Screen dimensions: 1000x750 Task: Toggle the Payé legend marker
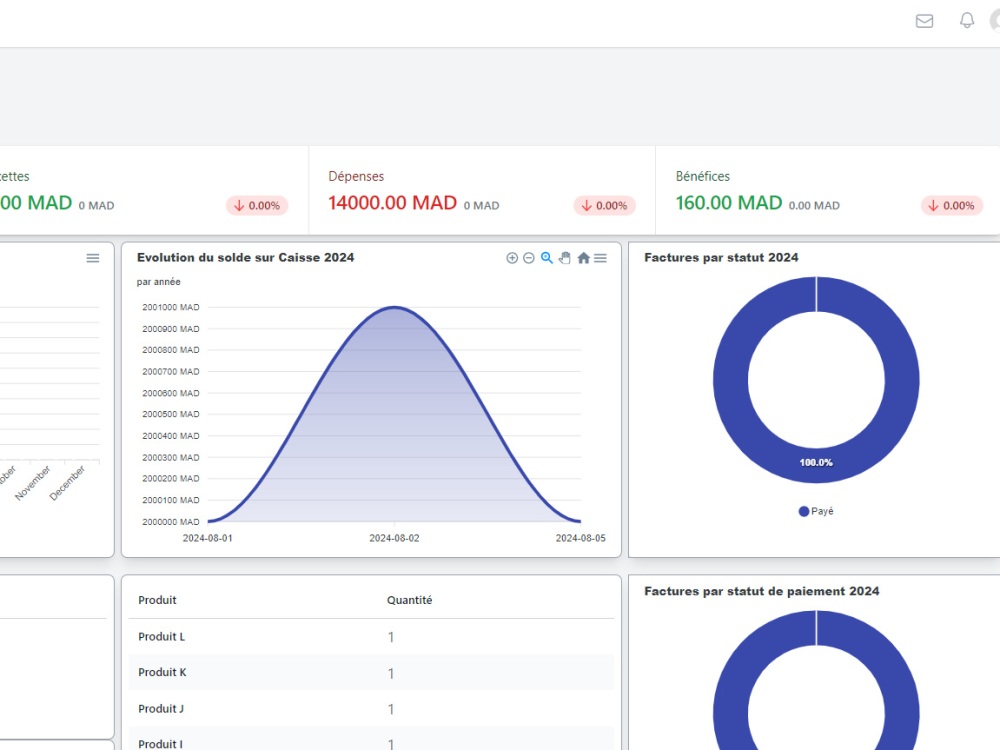click(x=804, y=511)
